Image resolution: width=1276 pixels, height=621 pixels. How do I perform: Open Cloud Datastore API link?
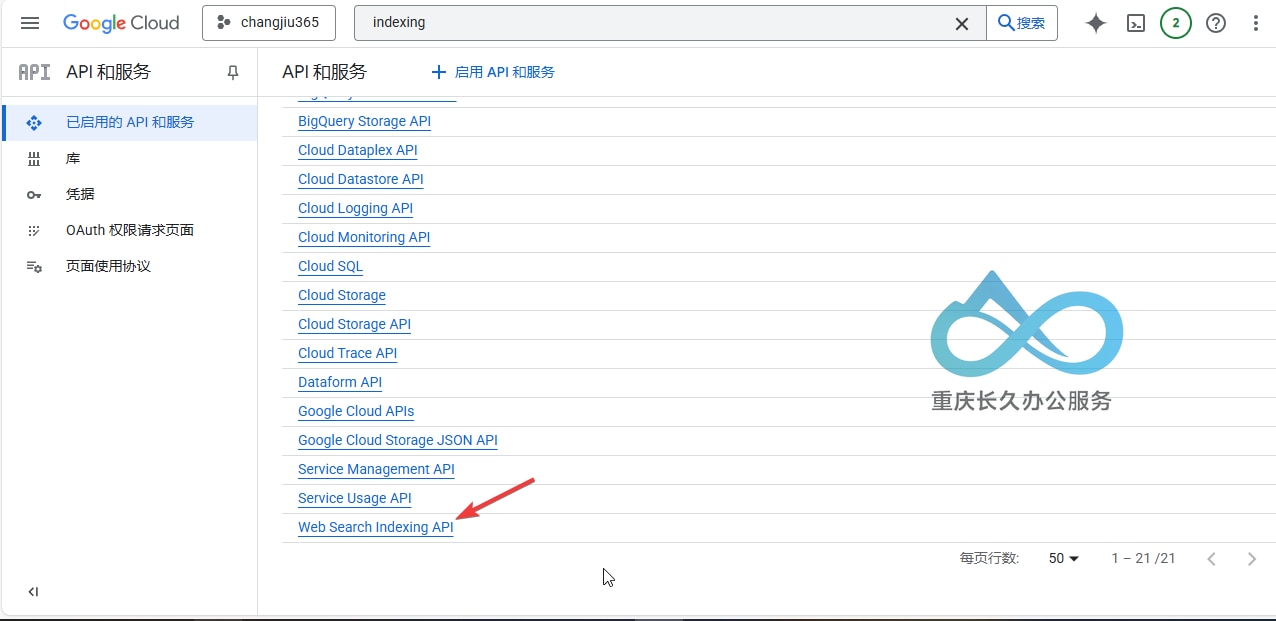pos(361,179)
